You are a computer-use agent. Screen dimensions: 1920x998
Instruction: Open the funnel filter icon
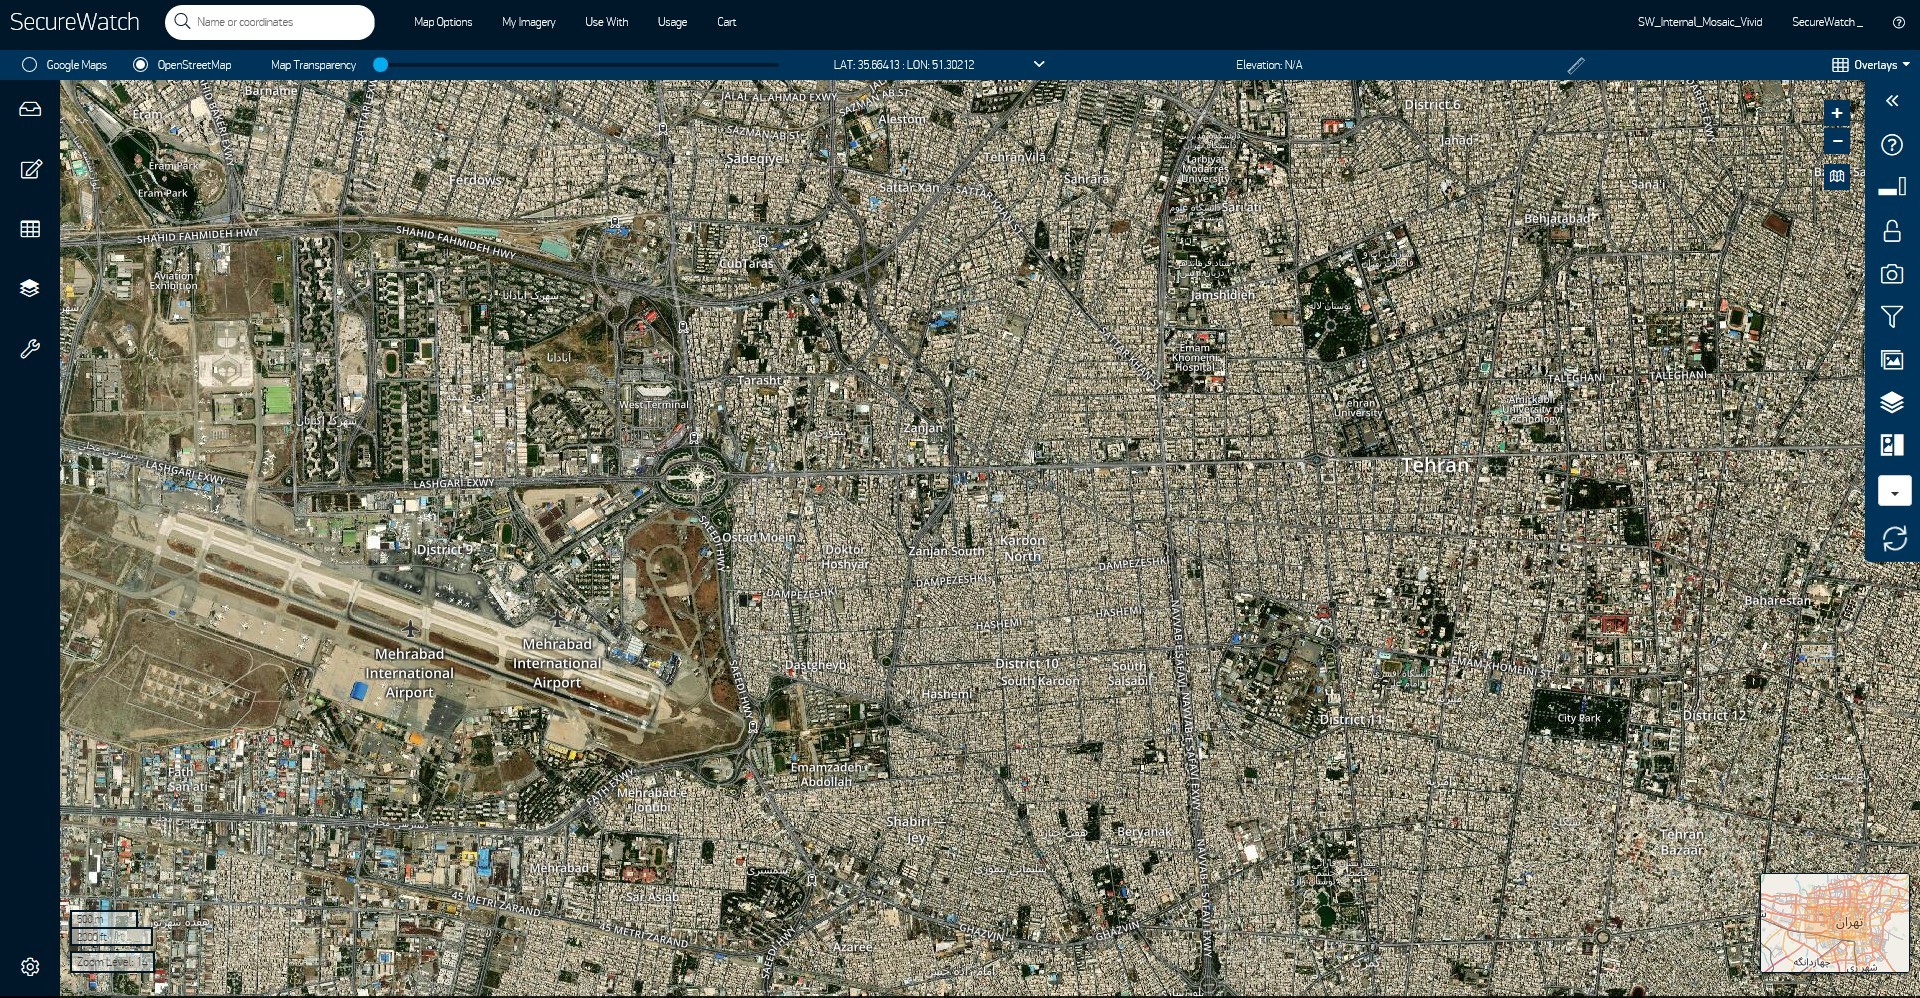pyautogui.click(x=1892, y=317)
